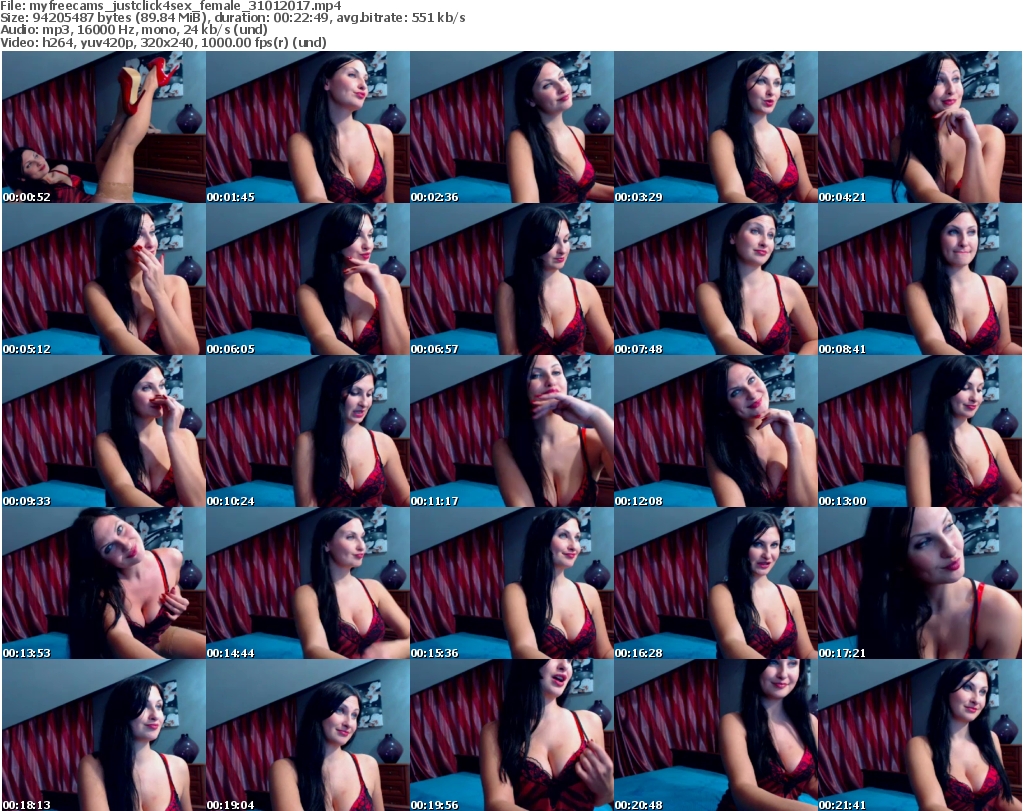Select the thumbnail frame at 00:16:28

coord(715,583)
